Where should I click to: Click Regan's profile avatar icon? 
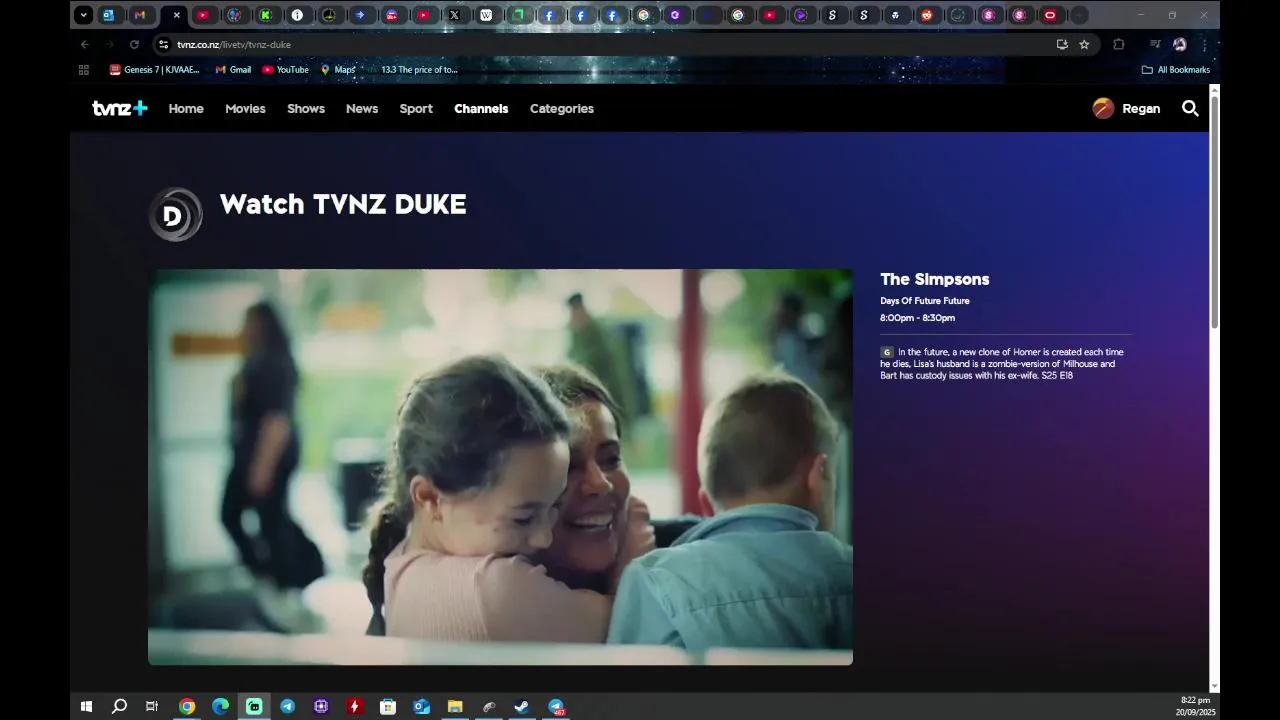tap(1103, 108)
